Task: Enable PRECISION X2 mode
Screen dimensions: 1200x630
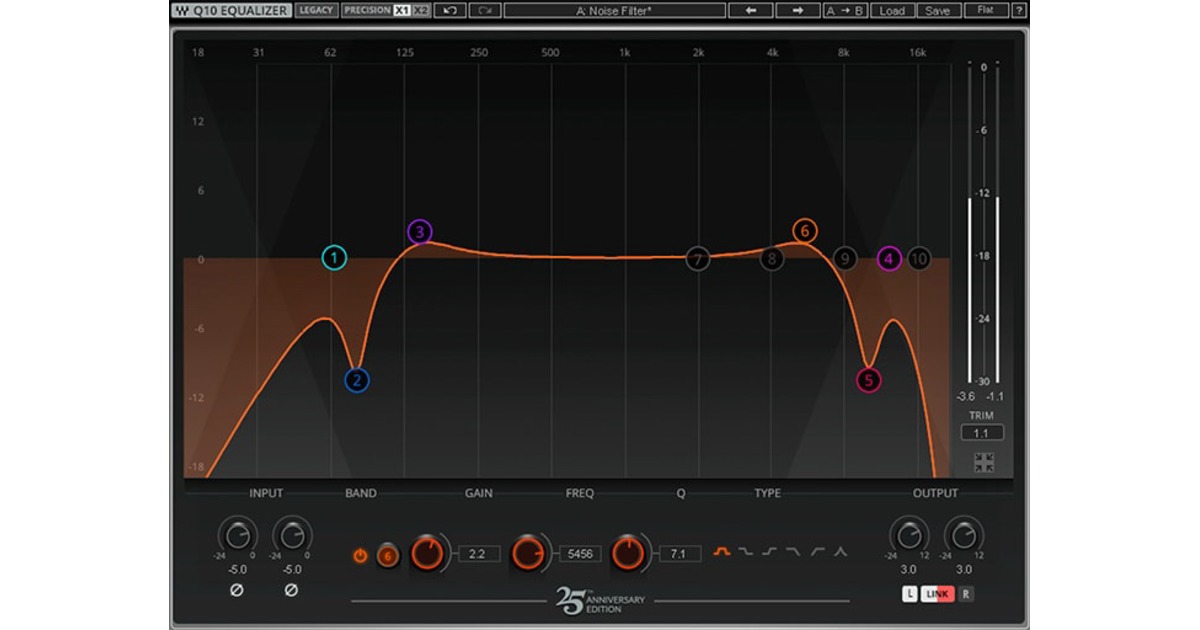Action: 422,10
